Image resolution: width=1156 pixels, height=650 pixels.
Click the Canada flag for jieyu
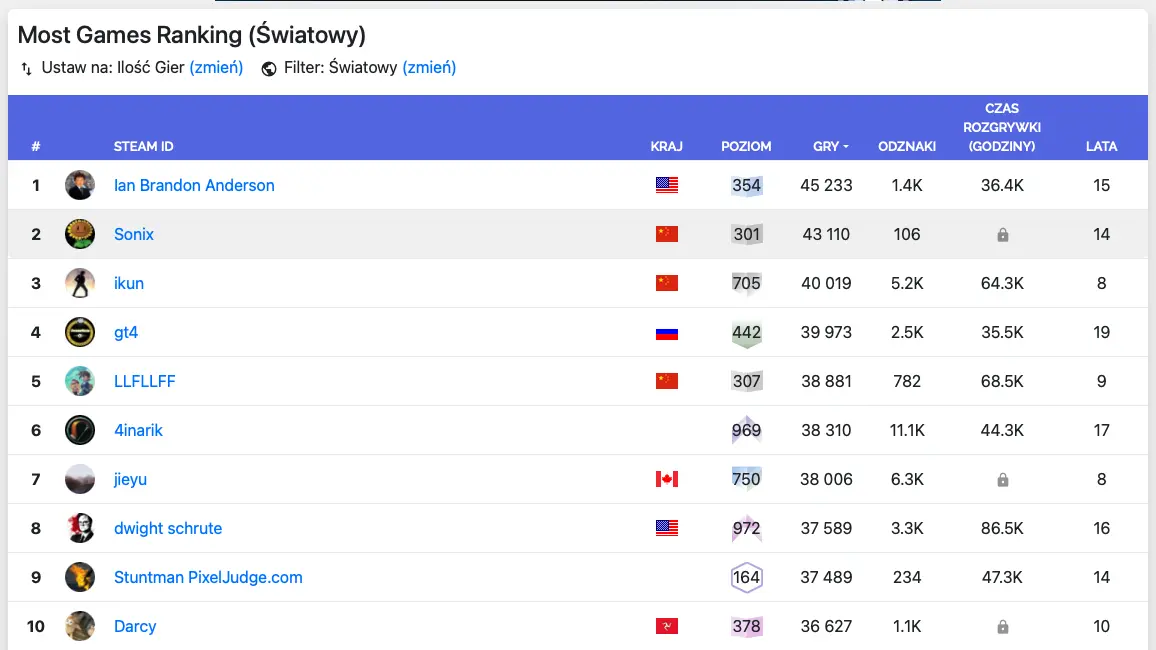[666, 479]
